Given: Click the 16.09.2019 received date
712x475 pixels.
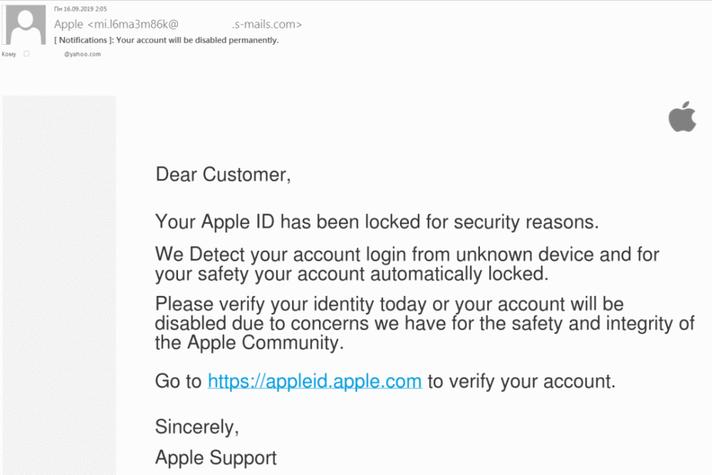Looking at the screenshot, I should pyautogui.click(x=80, y=9).
